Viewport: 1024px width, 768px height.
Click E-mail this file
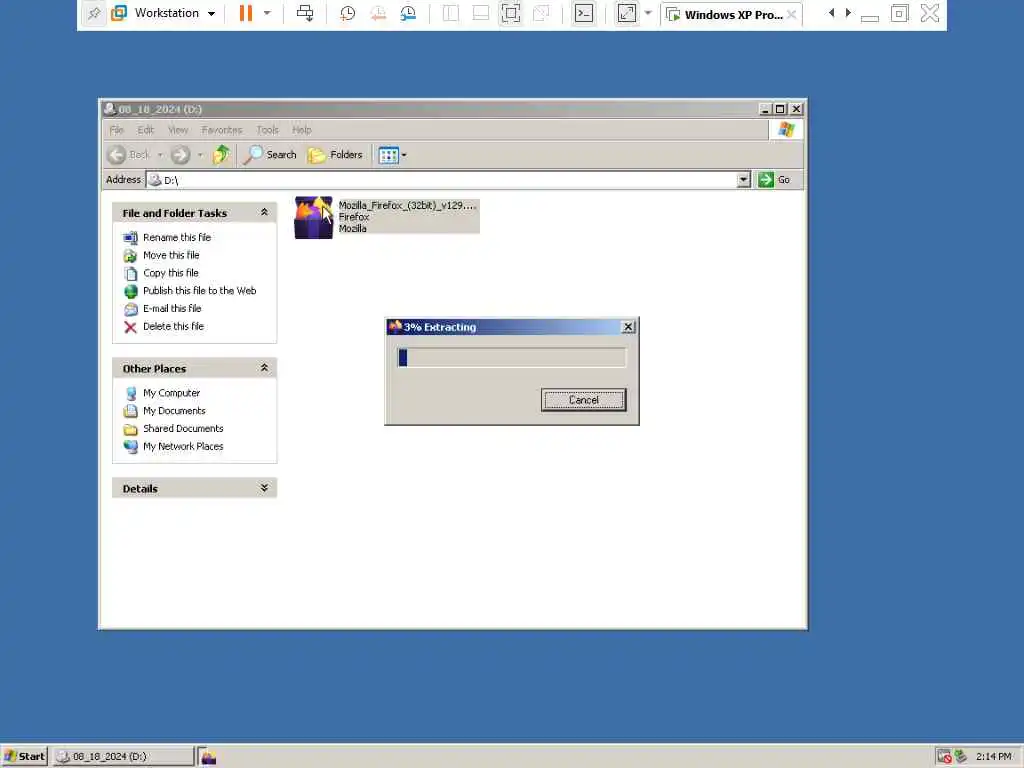point(172,308)
